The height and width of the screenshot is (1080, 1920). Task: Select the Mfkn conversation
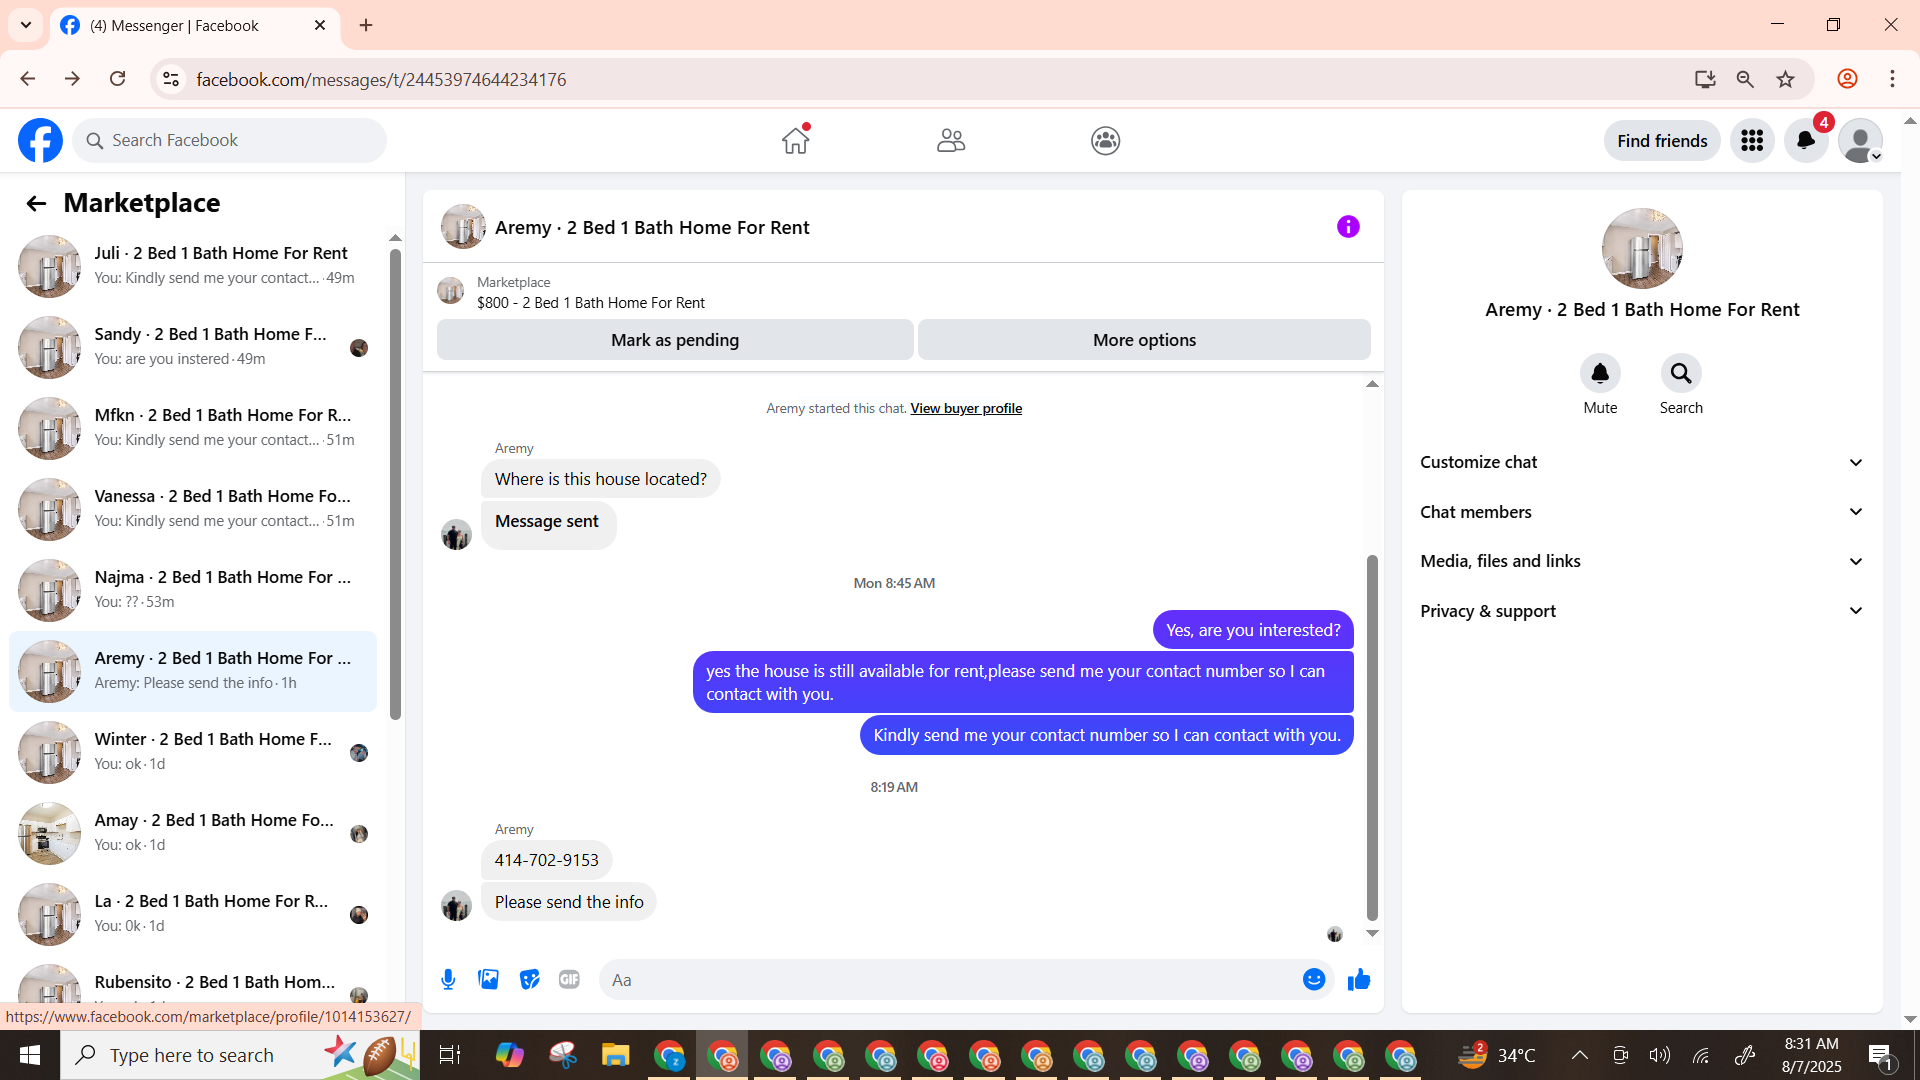[x=193, y=428]
